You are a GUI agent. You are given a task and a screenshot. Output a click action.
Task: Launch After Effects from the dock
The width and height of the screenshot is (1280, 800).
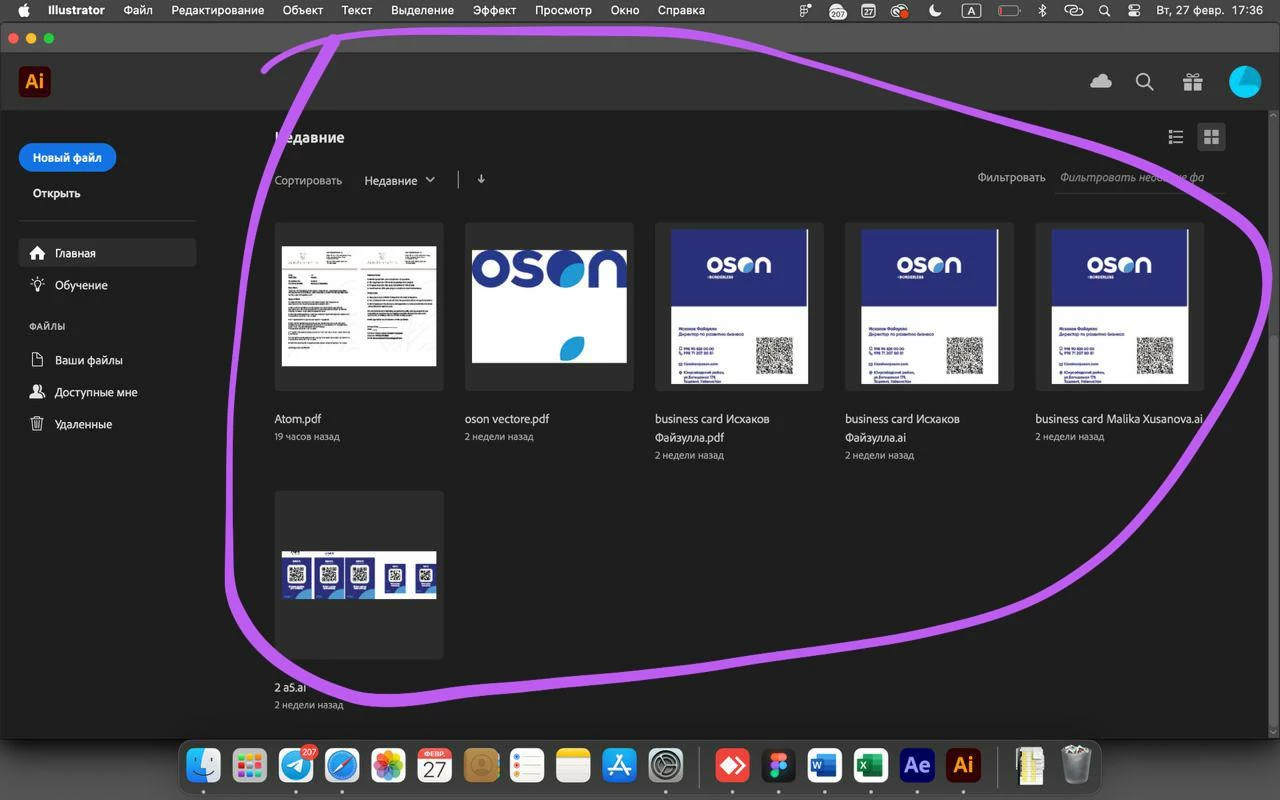[917, 766]
